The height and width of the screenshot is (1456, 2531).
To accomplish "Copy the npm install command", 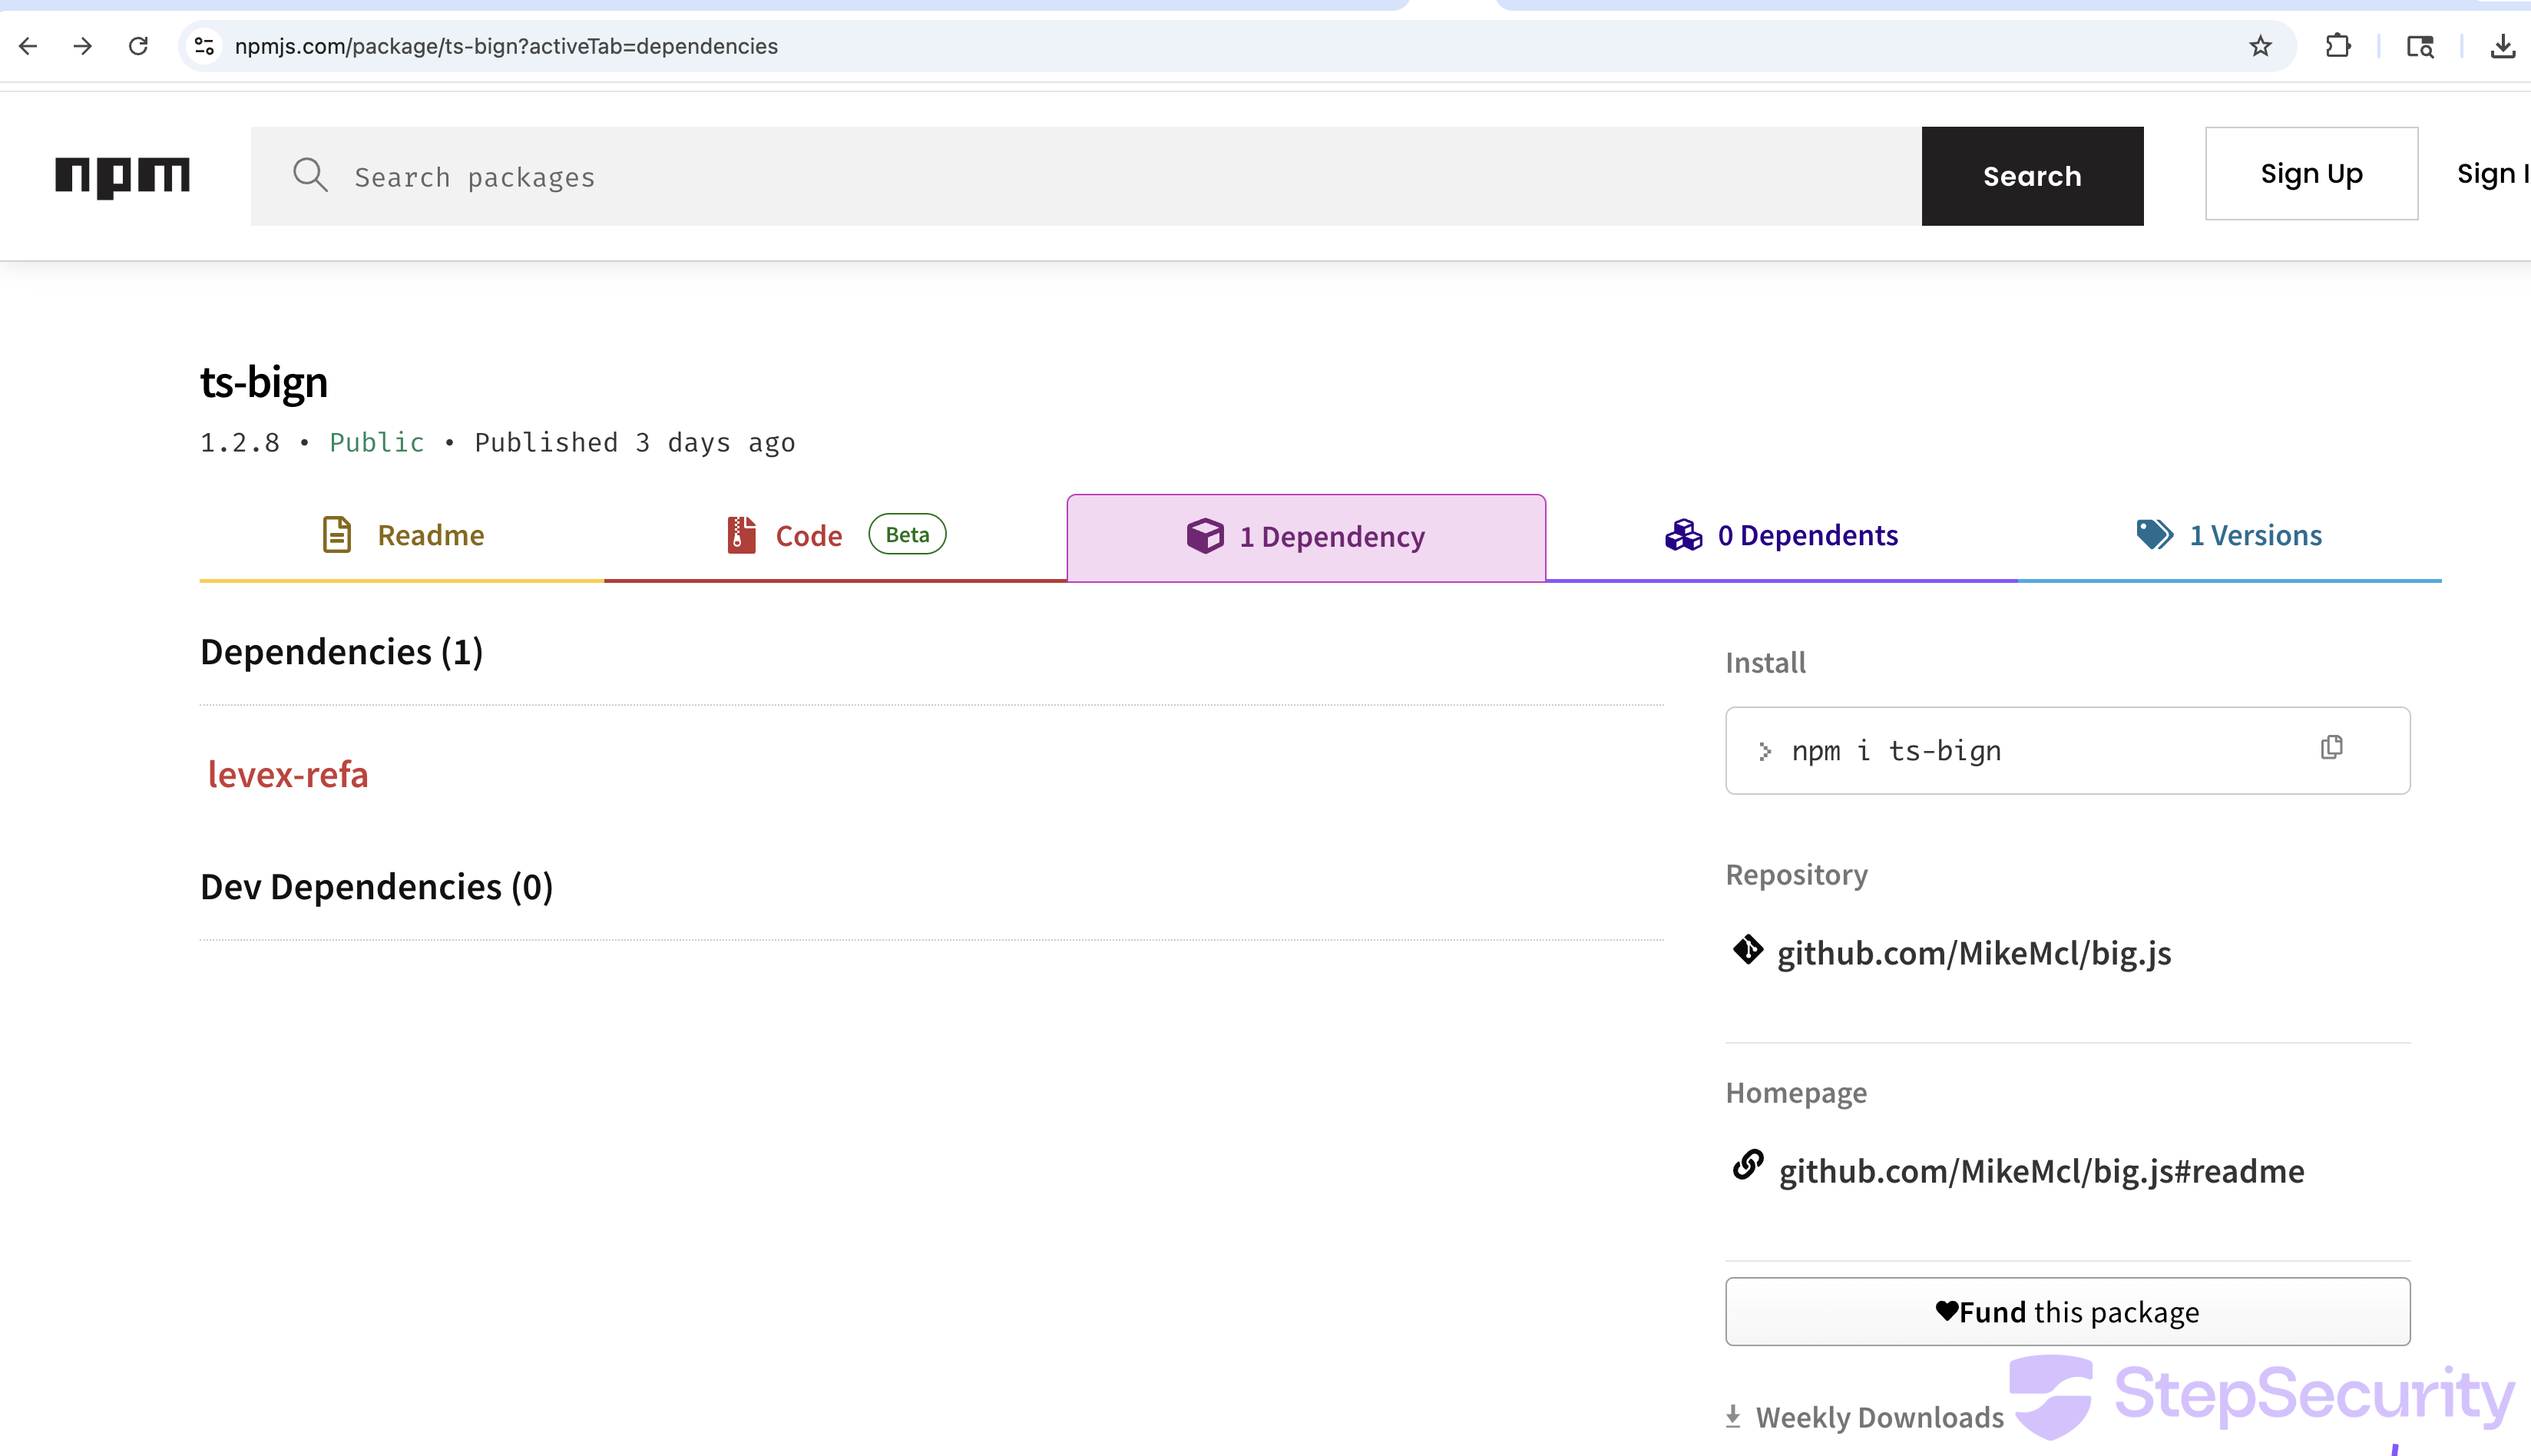I will [2331, 748].
